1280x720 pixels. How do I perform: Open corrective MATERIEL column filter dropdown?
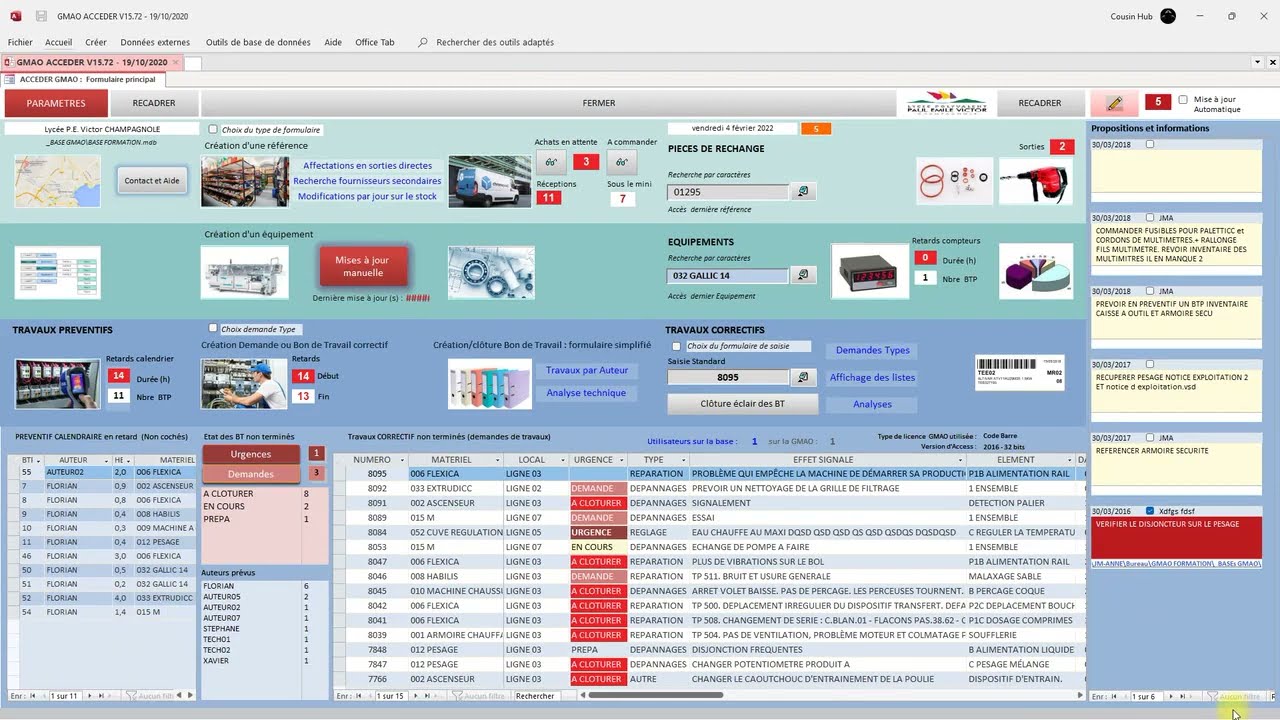click(496, 460)
